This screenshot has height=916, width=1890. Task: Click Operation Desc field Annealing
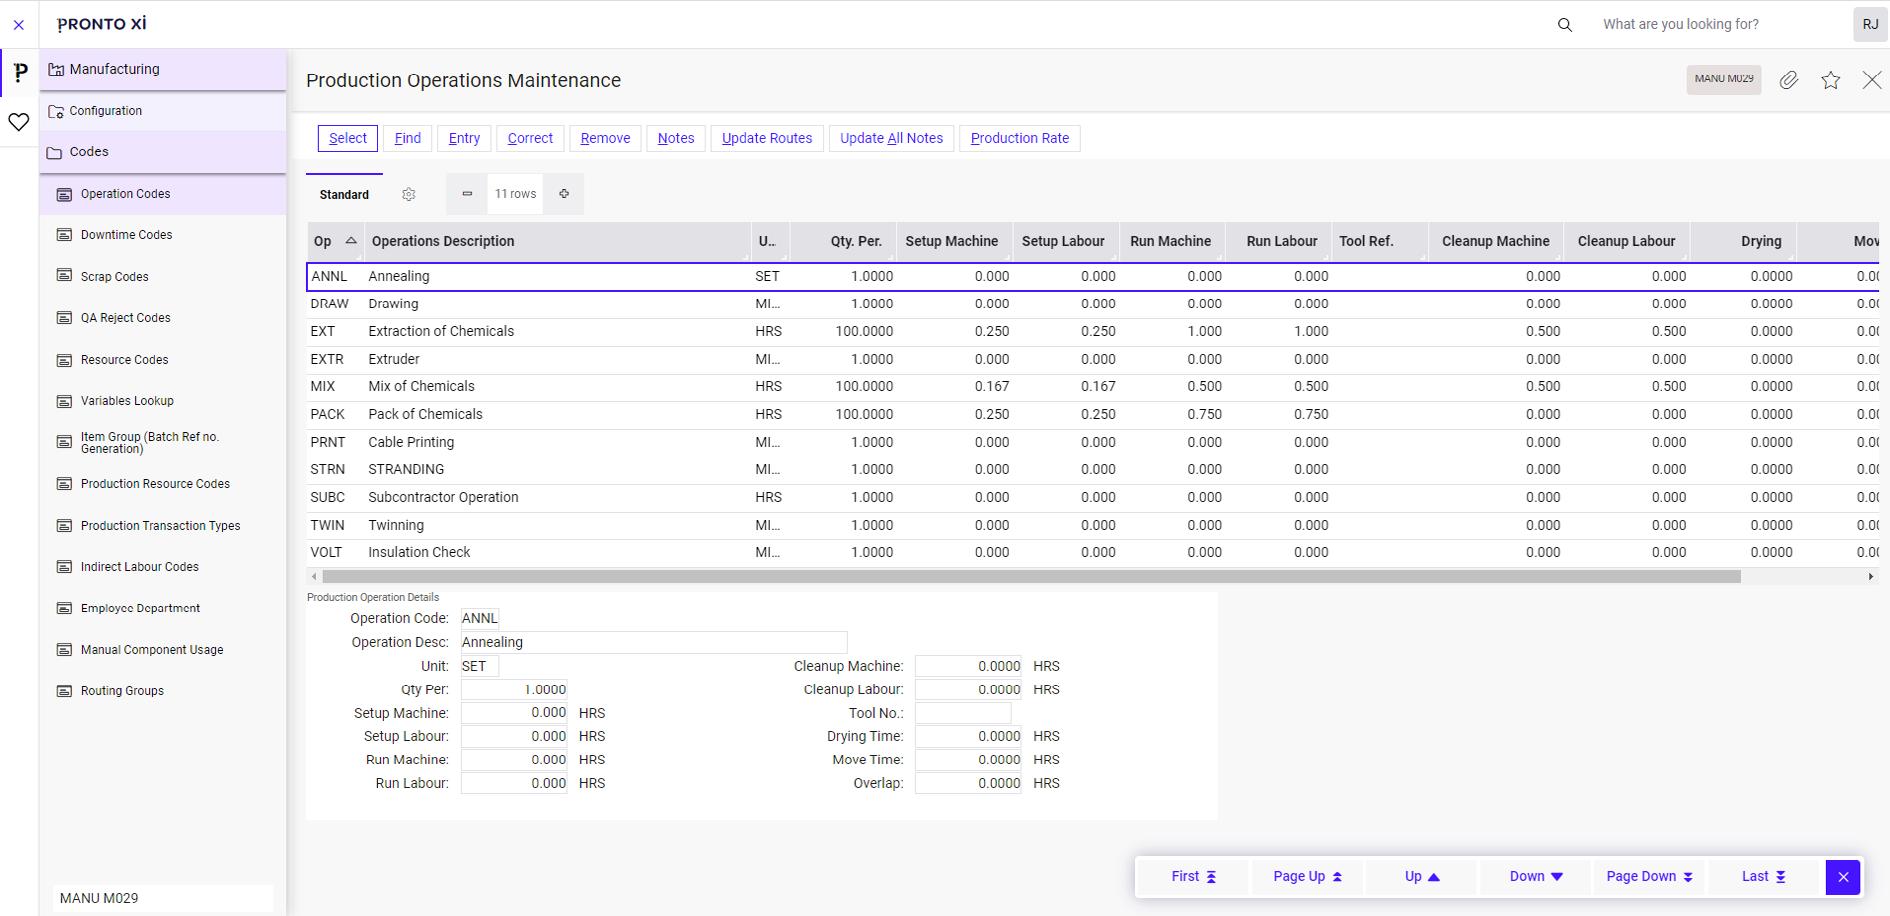pos(654,642)
